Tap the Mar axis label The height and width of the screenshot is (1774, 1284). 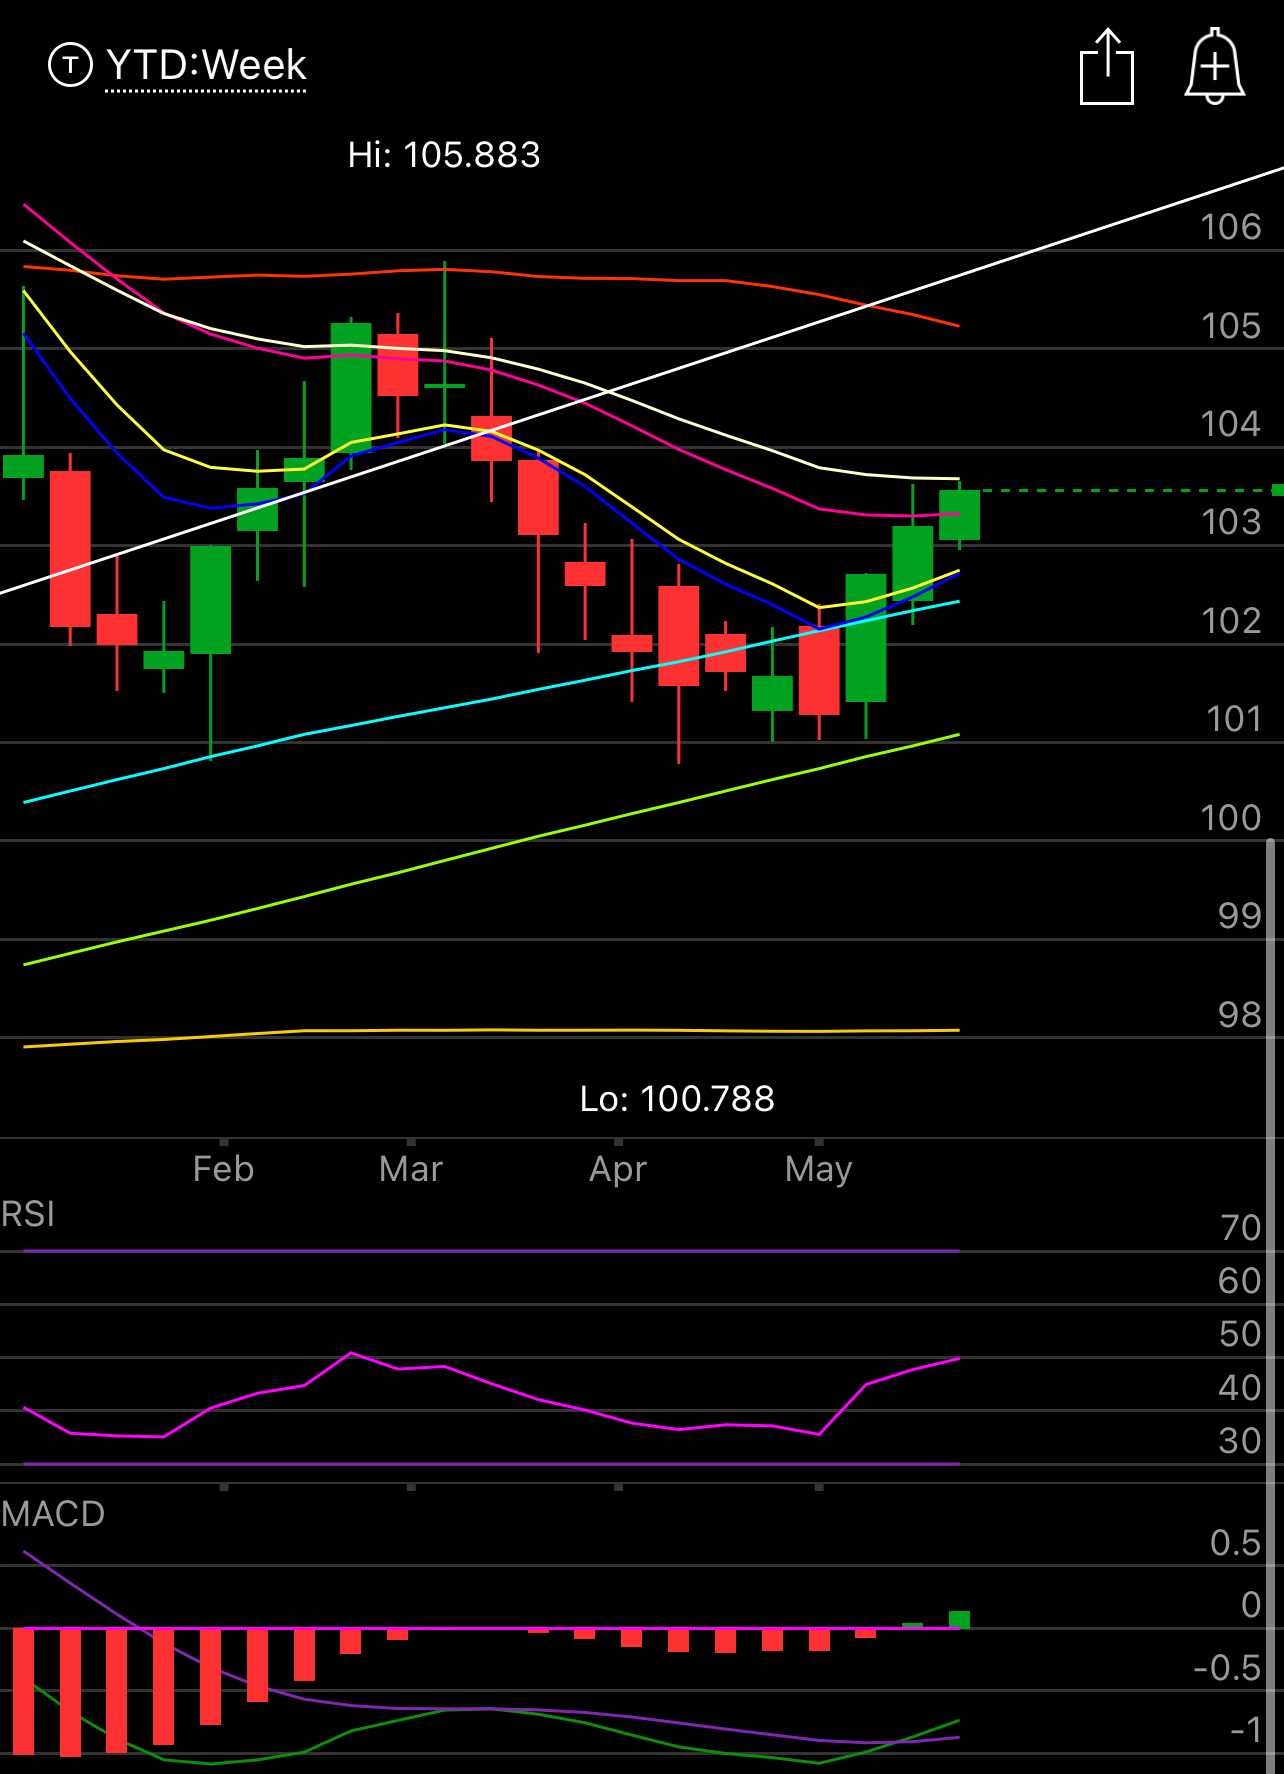[411, 1169]
